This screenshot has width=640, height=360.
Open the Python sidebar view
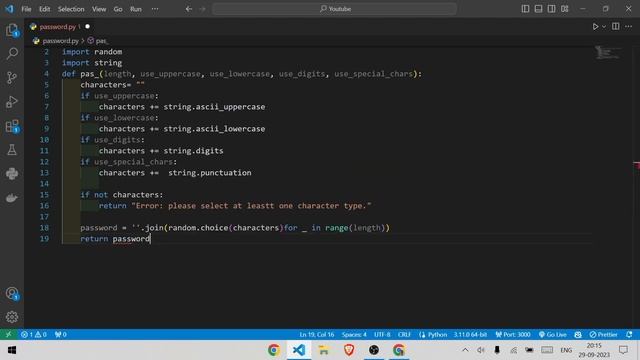click(12, 174)
